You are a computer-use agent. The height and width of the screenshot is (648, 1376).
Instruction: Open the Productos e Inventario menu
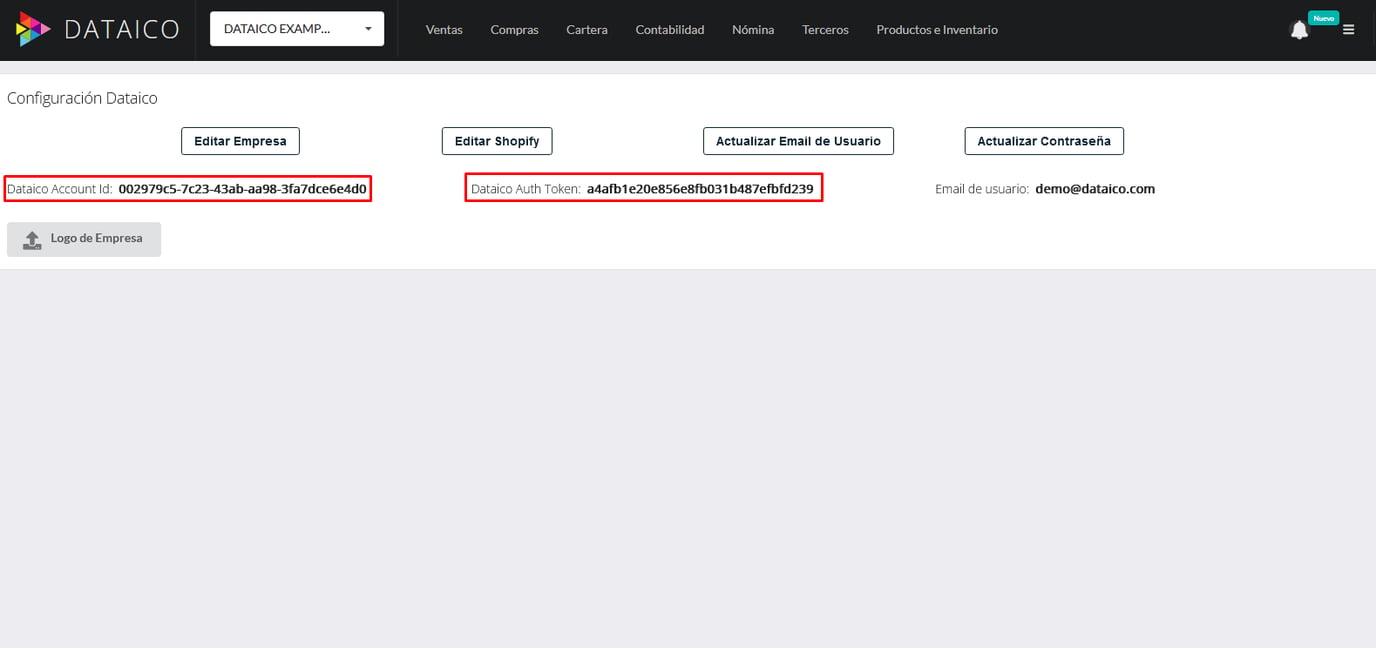click(937, 30)
